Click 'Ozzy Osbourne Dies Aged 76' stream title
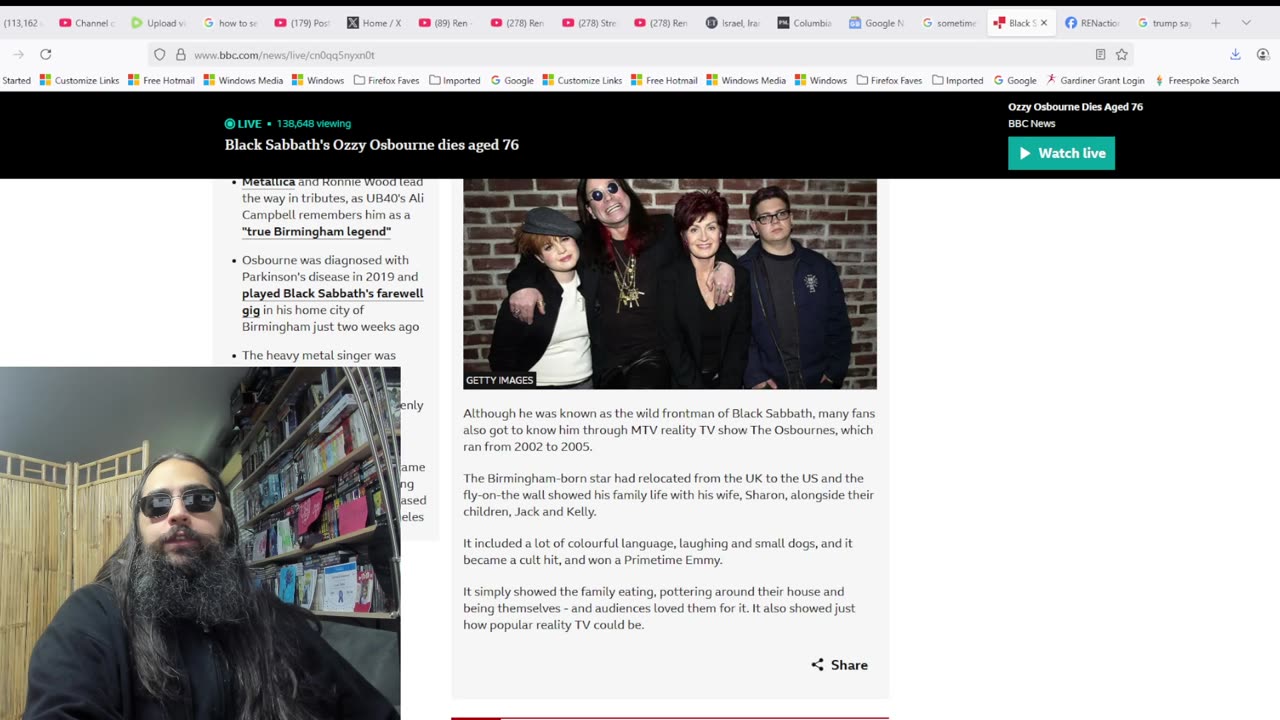The width and height of the screenshot is (1280, 720). click(1075, 107)
